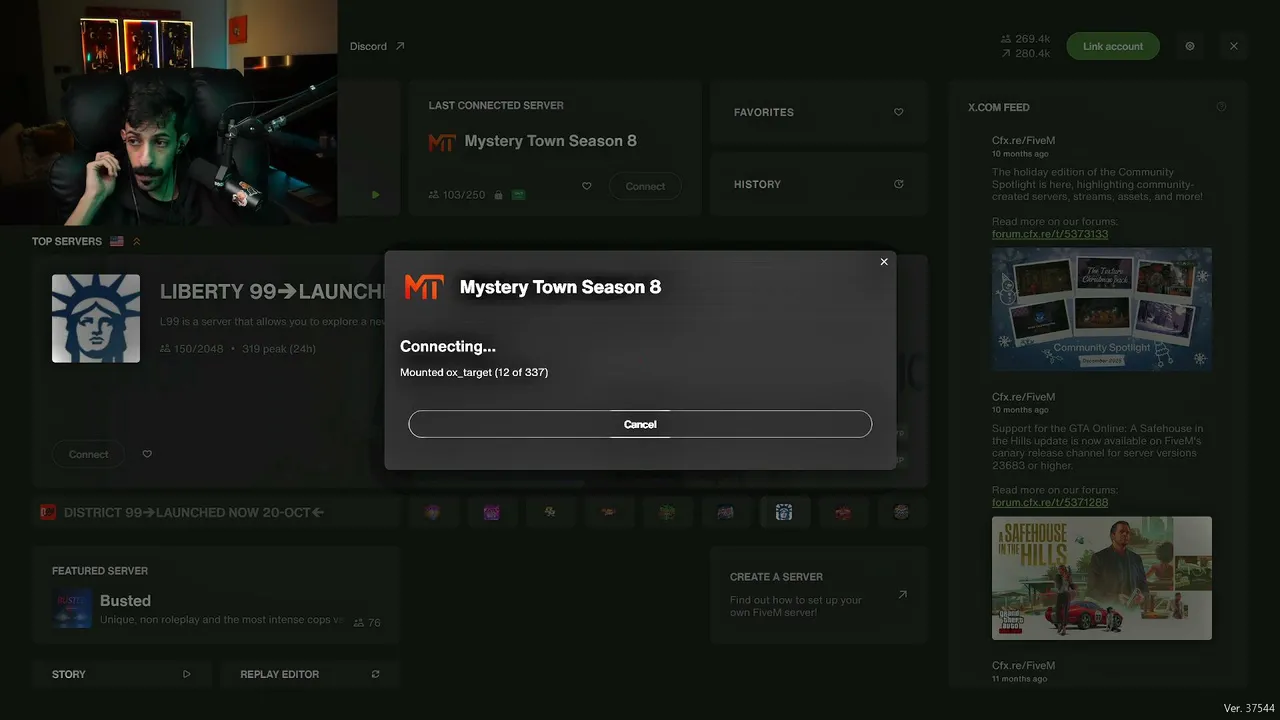
Task: Close the Connecting dialog with its X
Action: point(884,262)
